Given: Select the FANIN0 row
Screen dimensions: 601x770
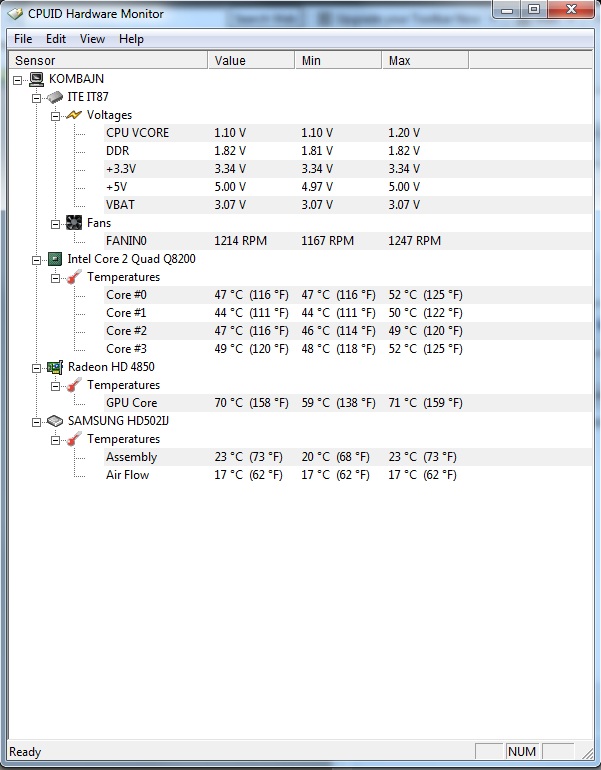Looking at the screenshot, I should pos(348,241).
